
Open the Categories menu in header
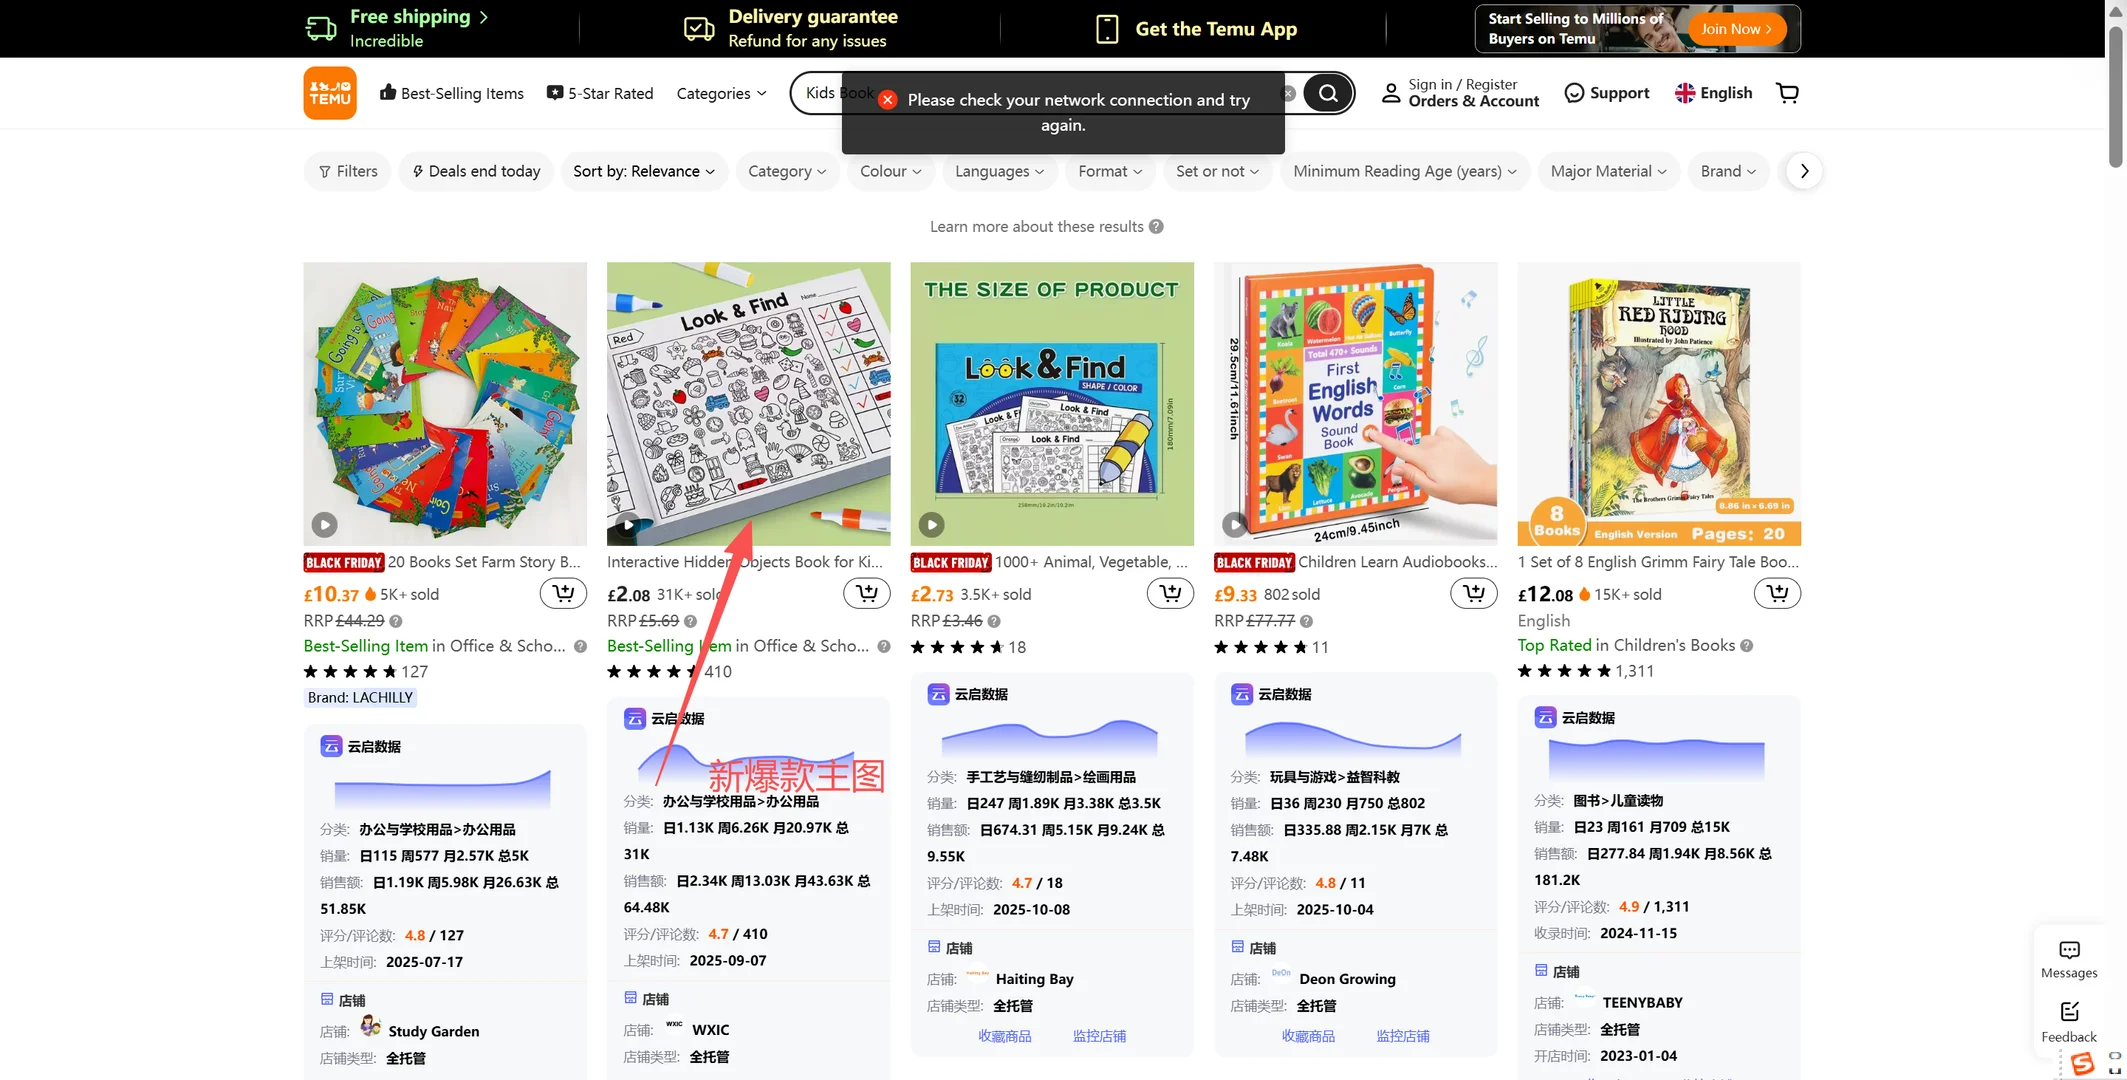tap(721, 93)
